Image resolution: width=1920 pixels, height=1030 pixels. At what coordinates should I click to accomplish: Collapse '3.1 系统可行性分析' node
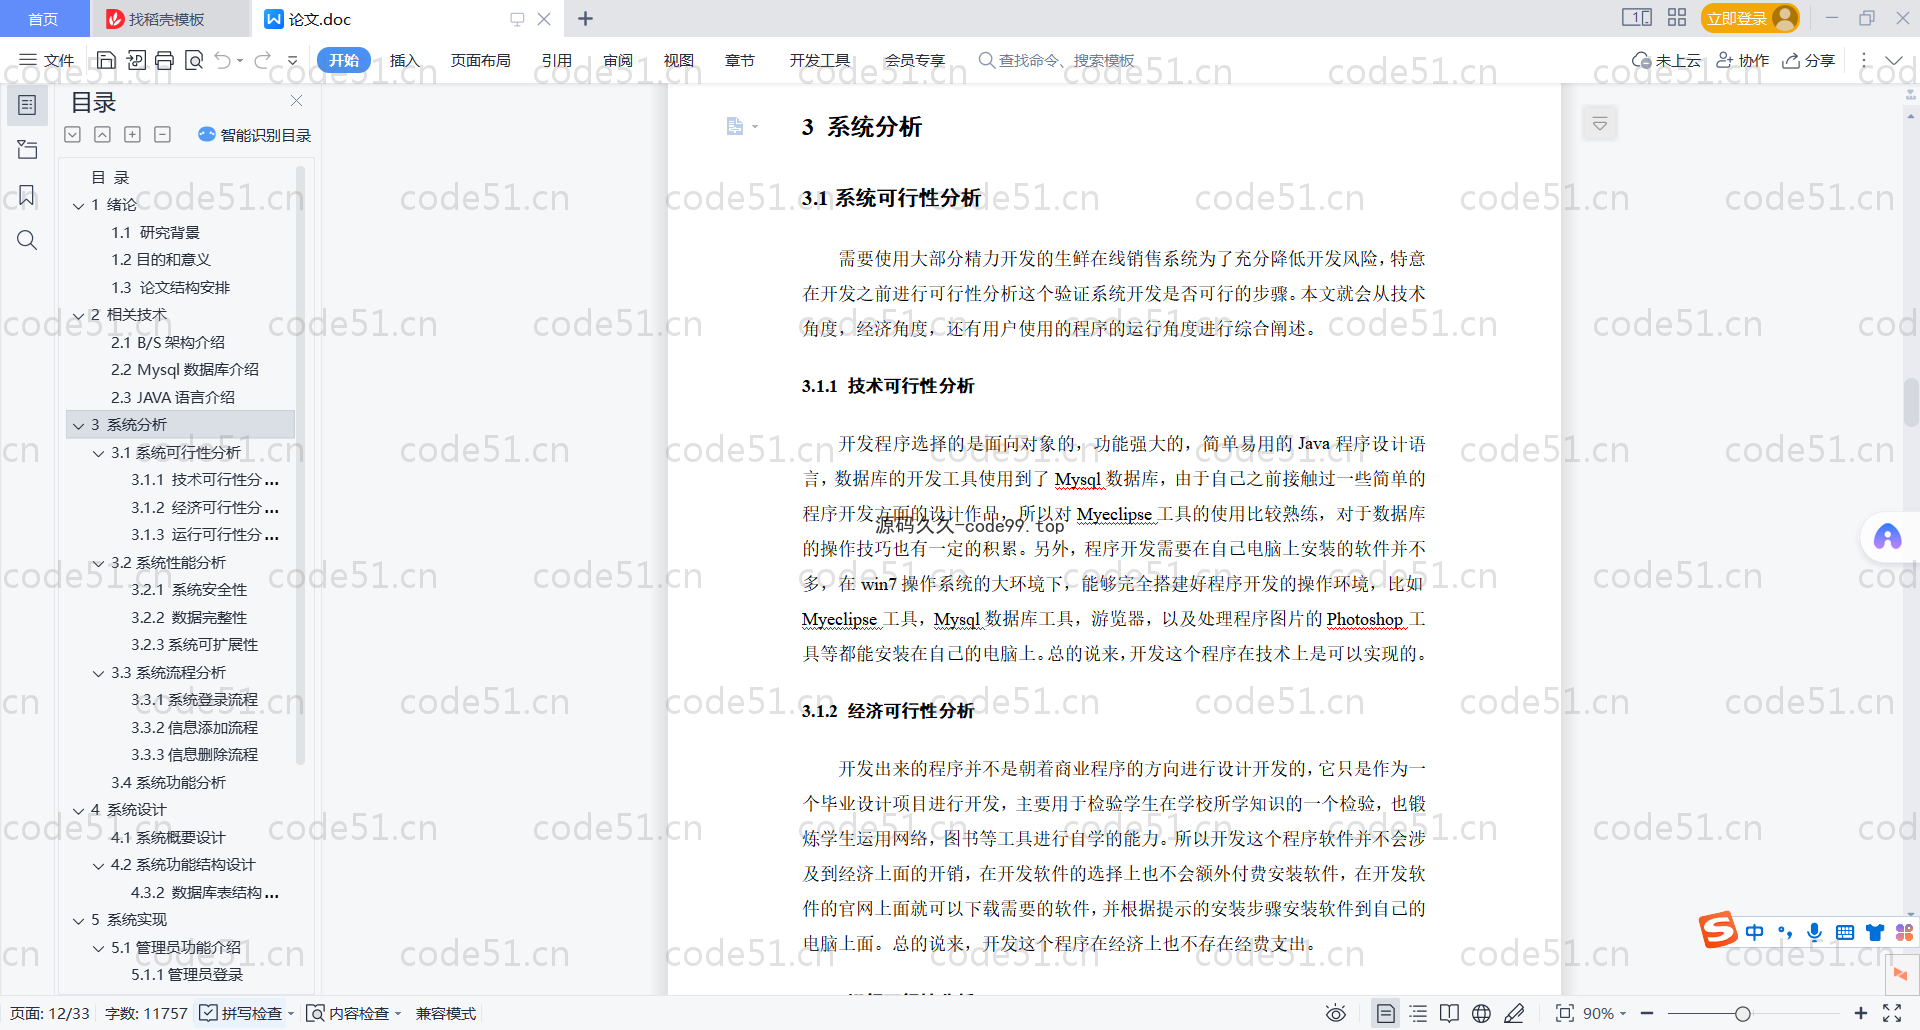click(98, 453)
